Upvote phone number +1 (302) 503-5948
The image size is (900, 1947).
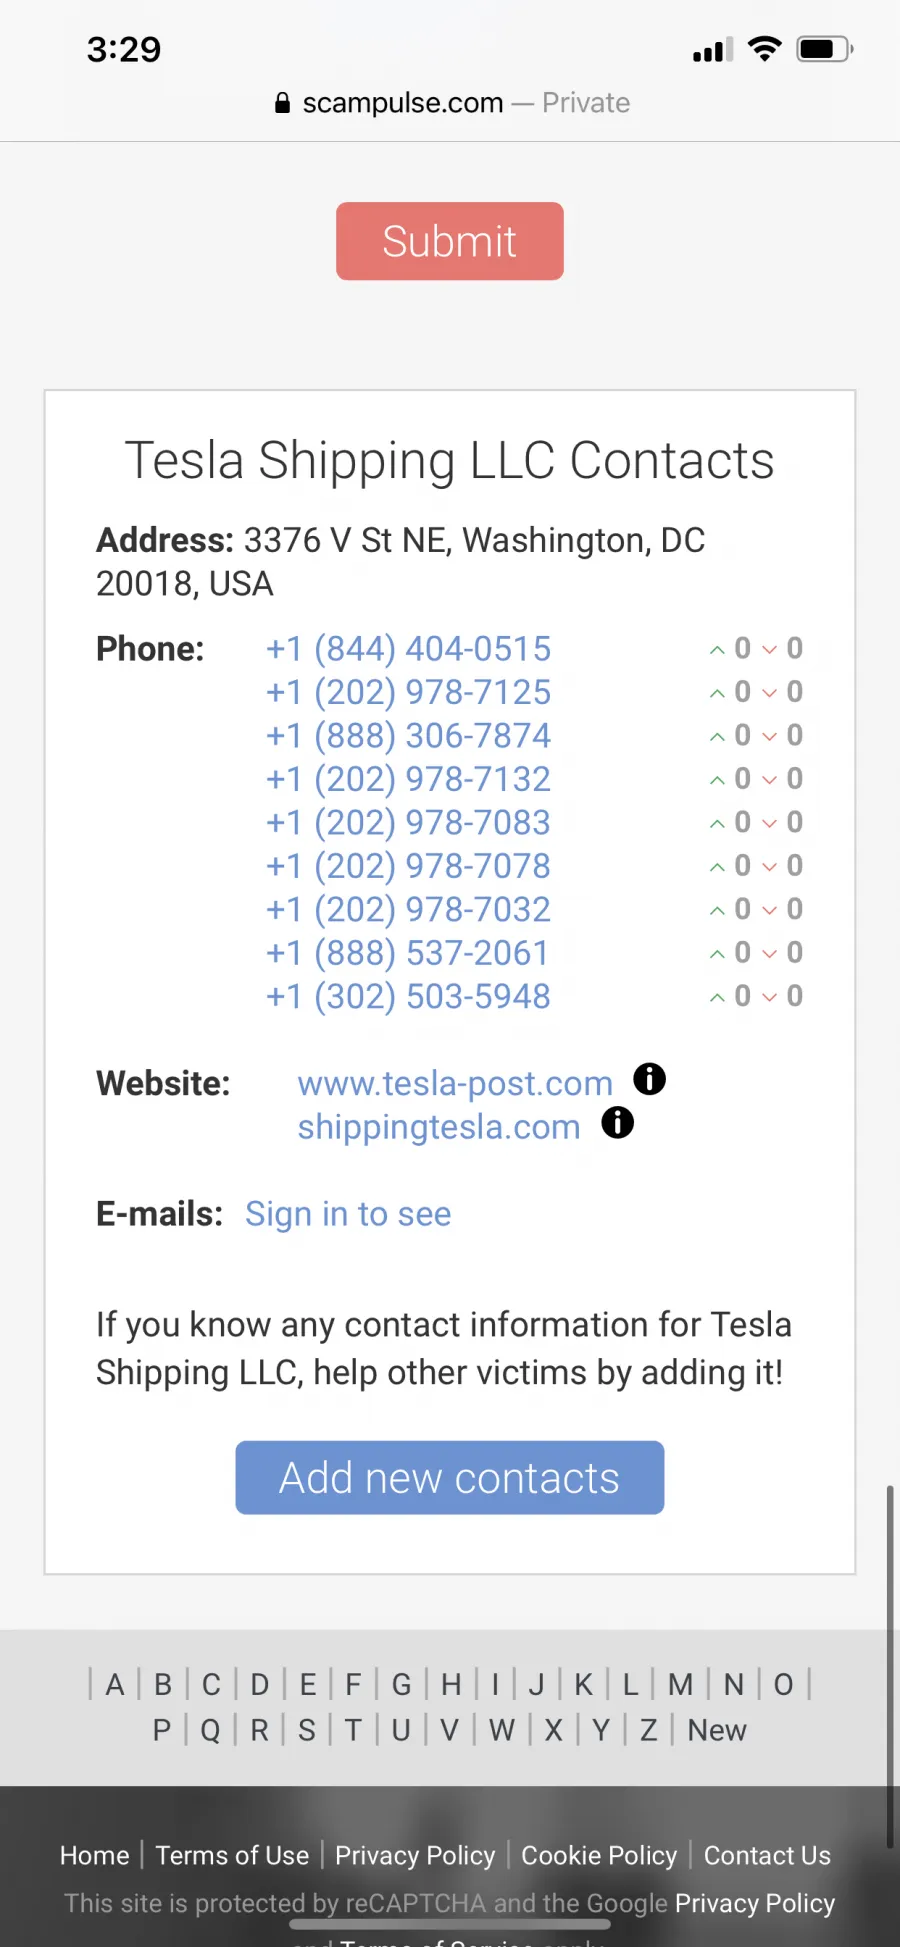coord(717,997)
